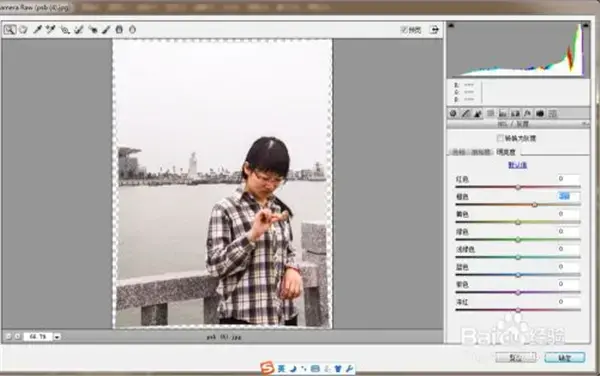The height and width of the screenshot is (376, 600).
Task: Toggle the Sogou 英 language mode
Action: 282,369
